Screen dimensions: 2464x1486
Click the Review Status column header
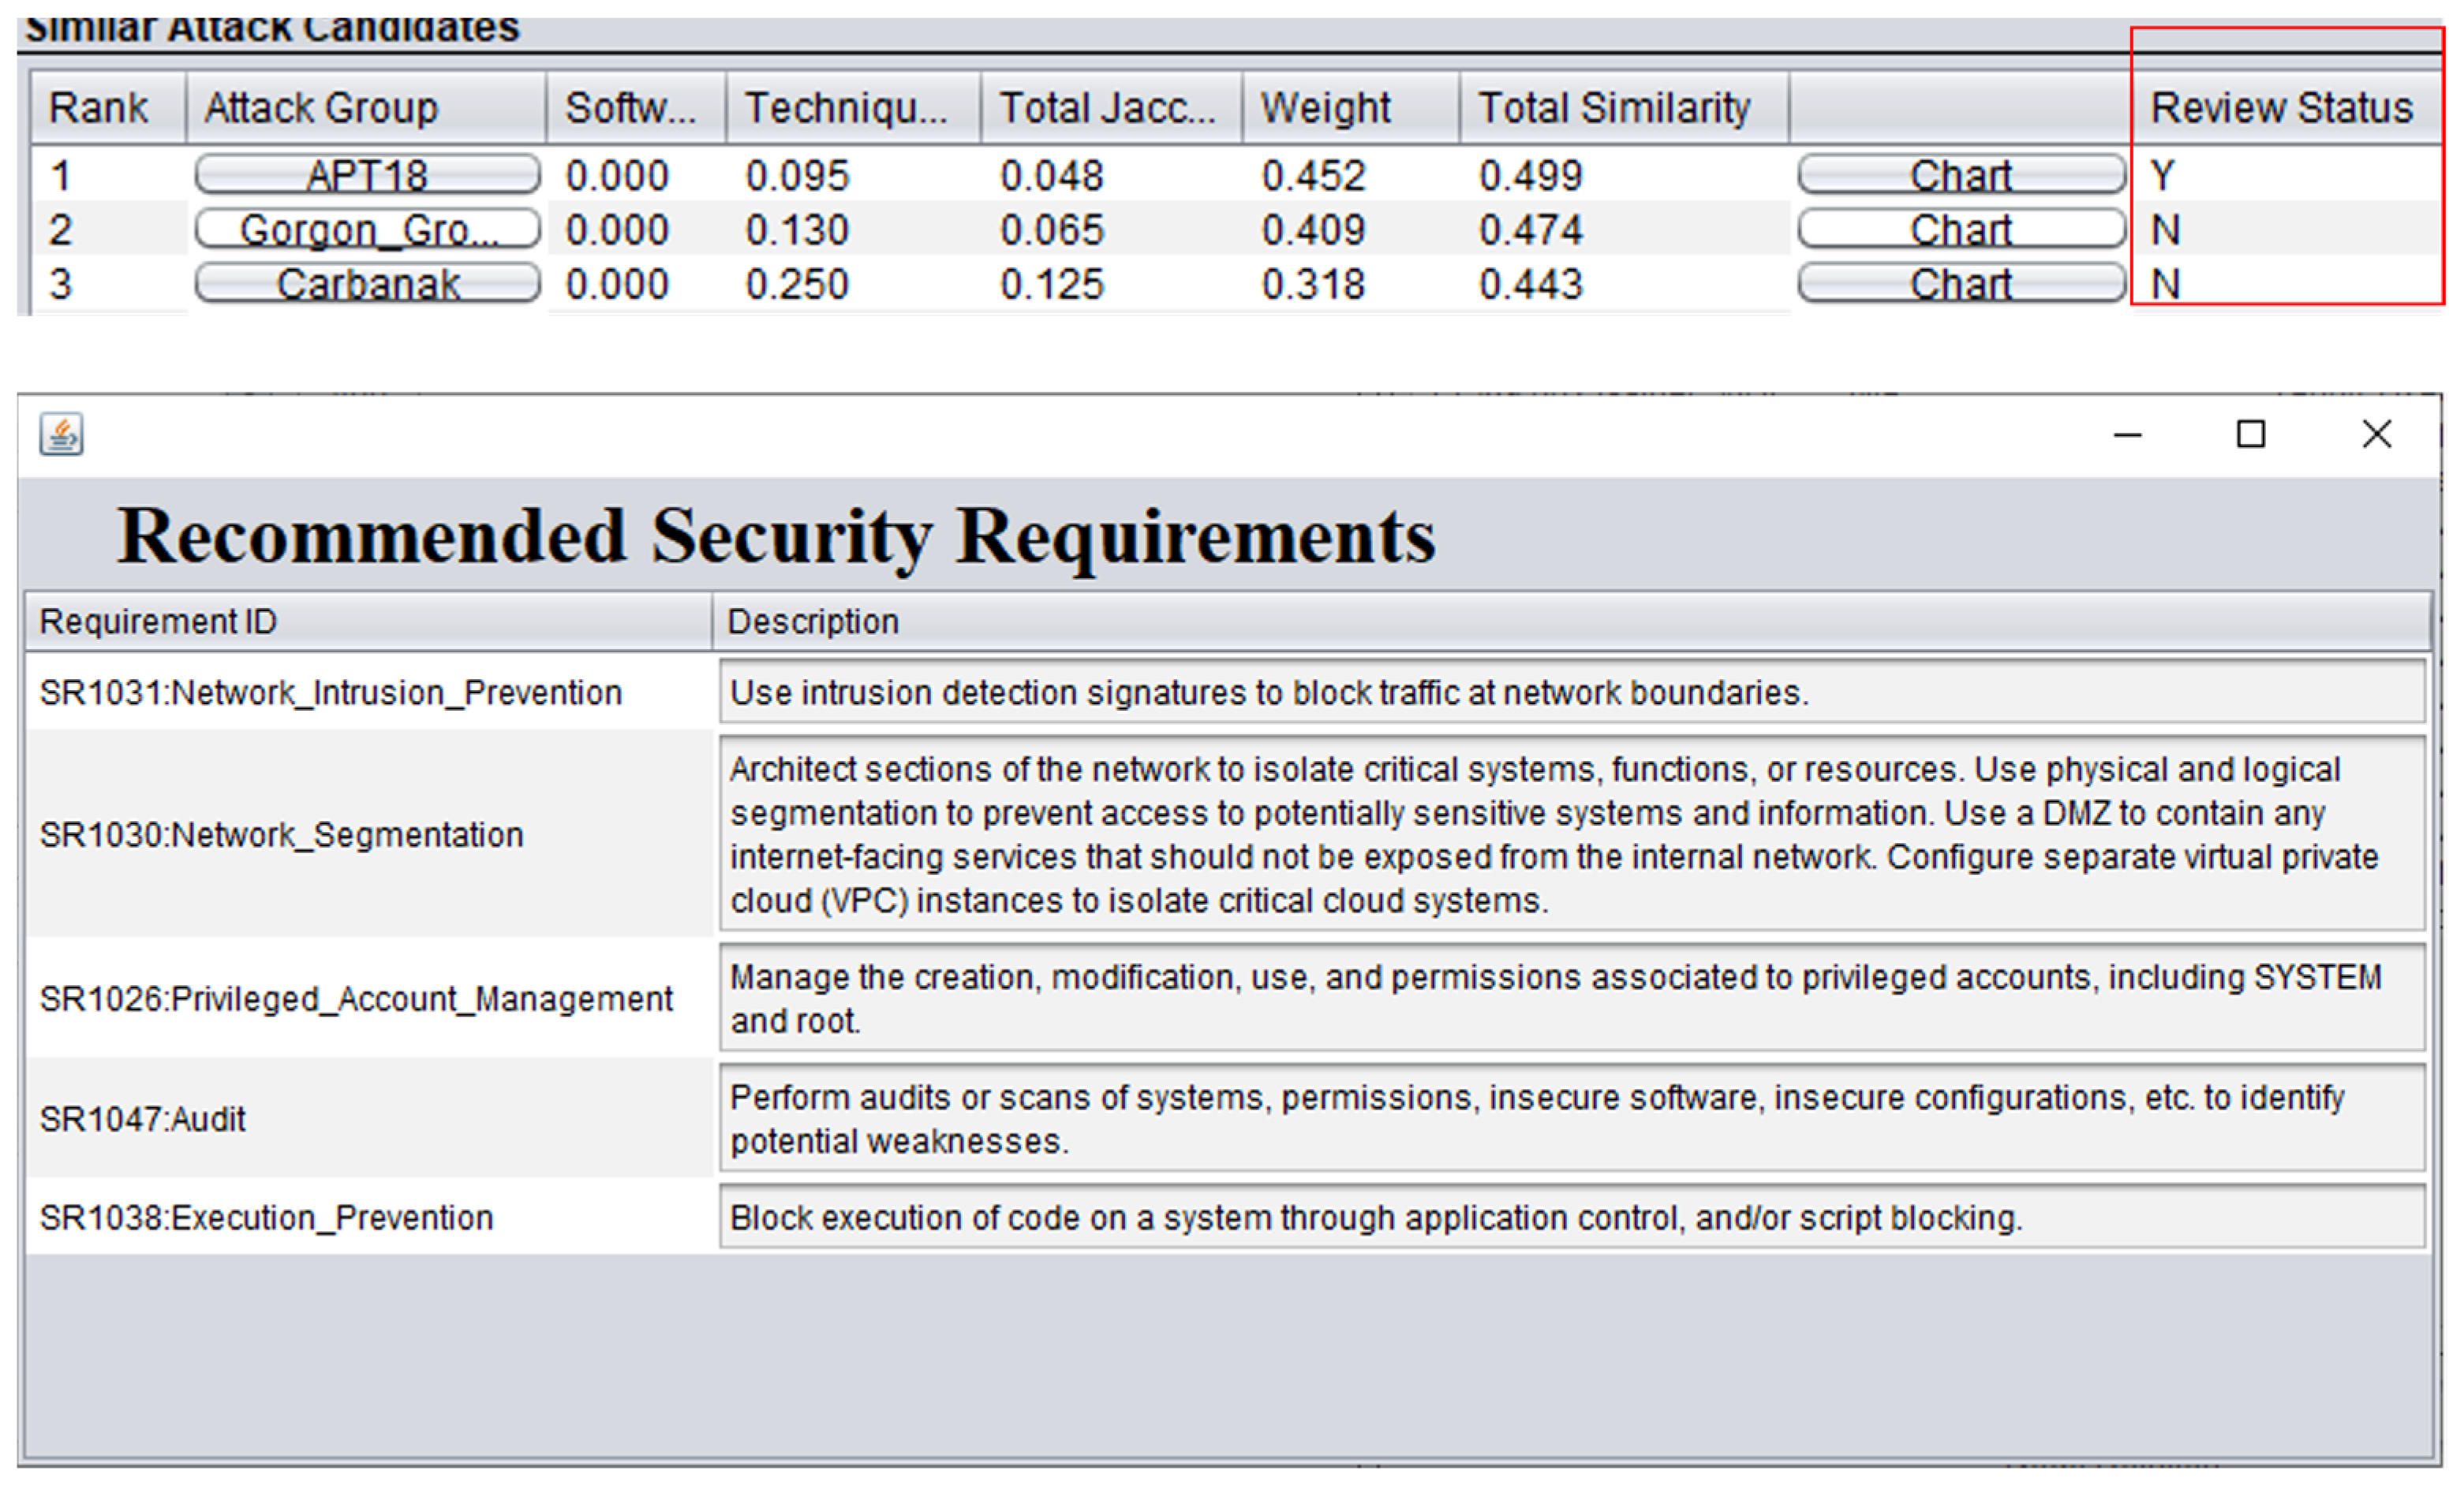click(2282, 108)
